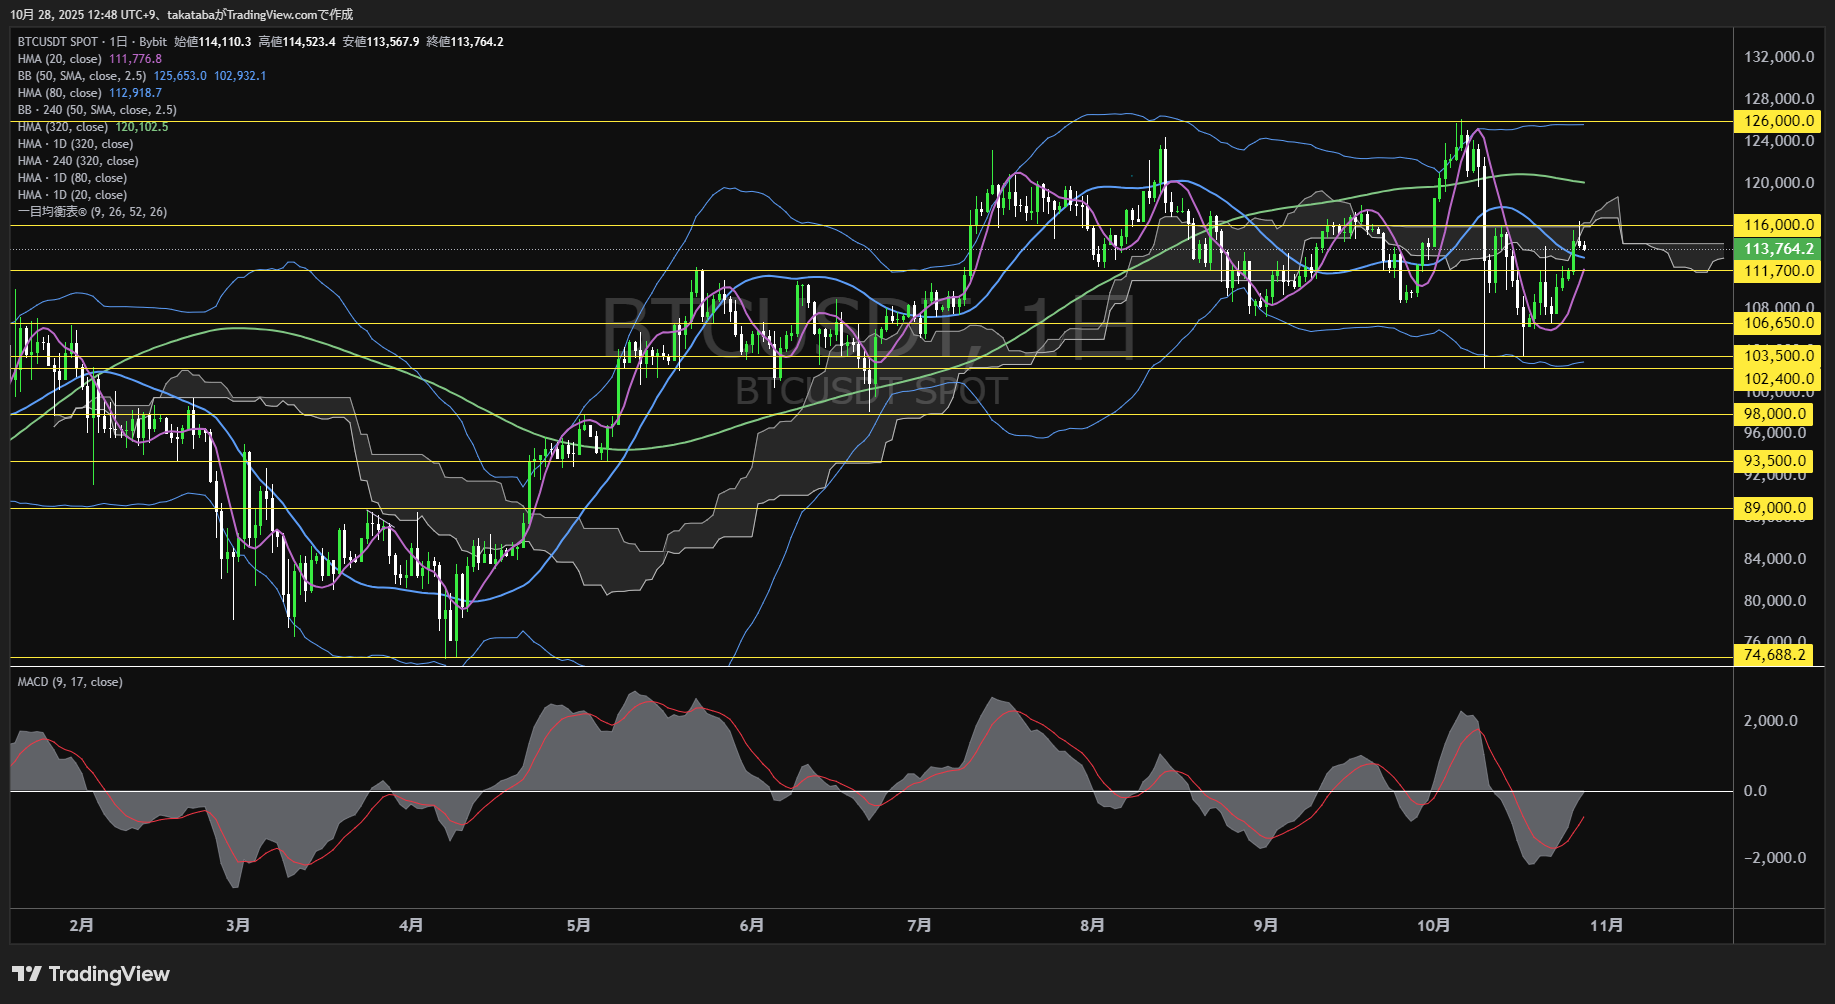Click the 111,700.0 yellow price label
Viewport: 1835px width, 1004px height.
click(x=1777, y=271)
